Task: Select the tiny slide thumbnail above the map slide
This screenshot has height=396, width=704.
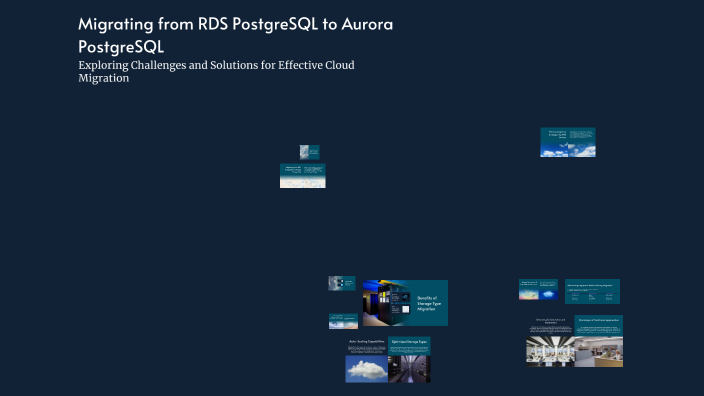Action: point(309,152)
